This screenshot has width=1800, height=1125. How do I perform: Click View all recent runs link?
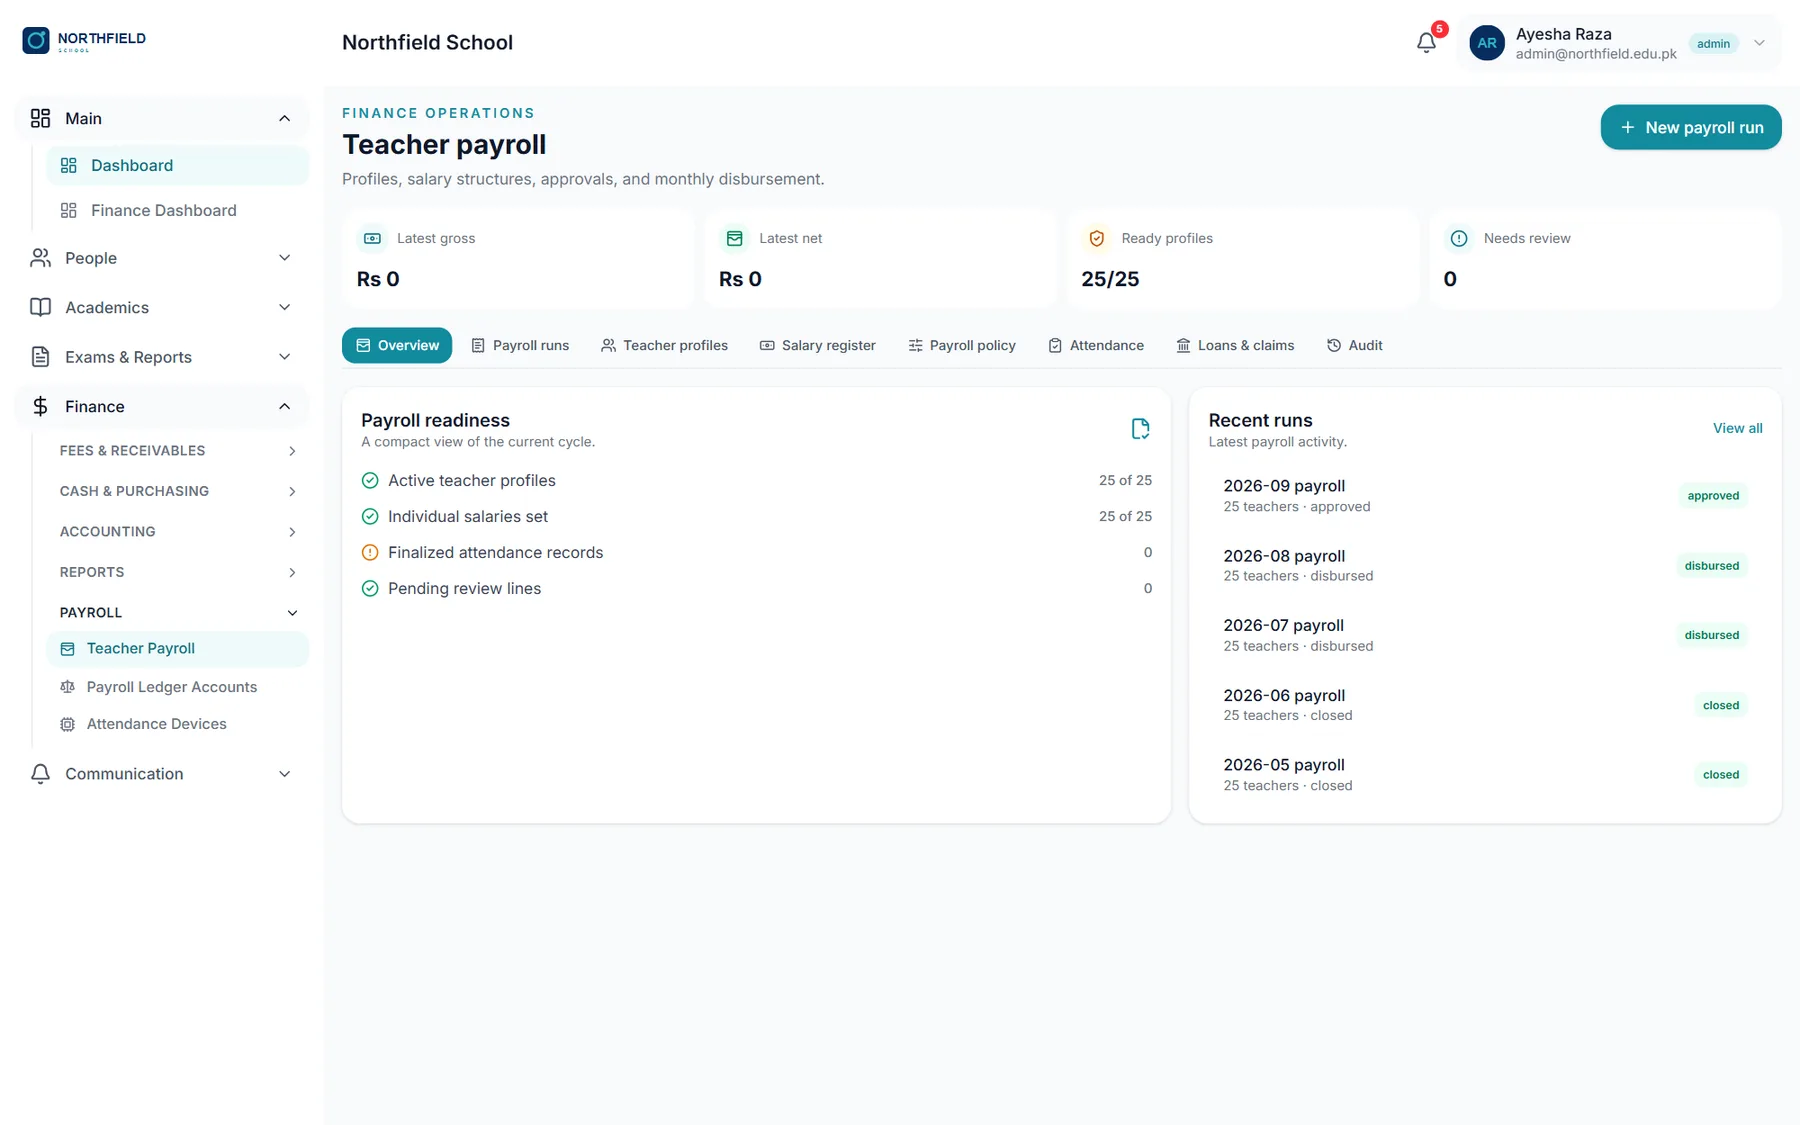[1737, 428]
